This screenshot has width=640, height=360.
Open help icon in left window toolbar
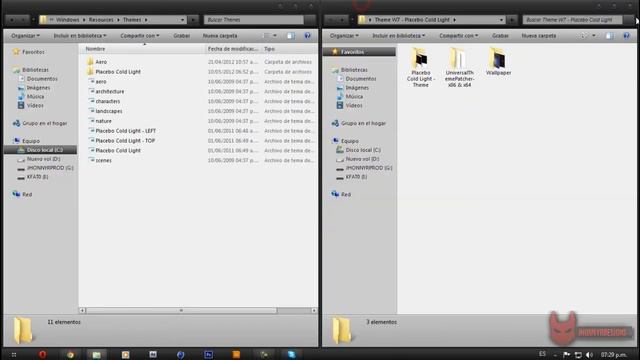[307, 36]
